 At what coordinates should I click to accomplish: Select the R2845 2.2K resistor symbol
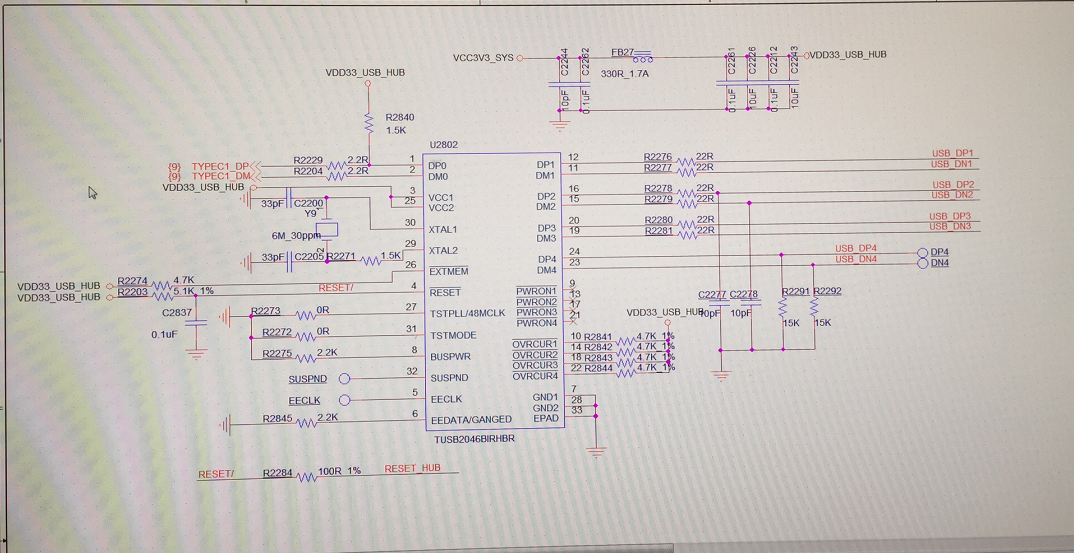click(x=307, y=423)
